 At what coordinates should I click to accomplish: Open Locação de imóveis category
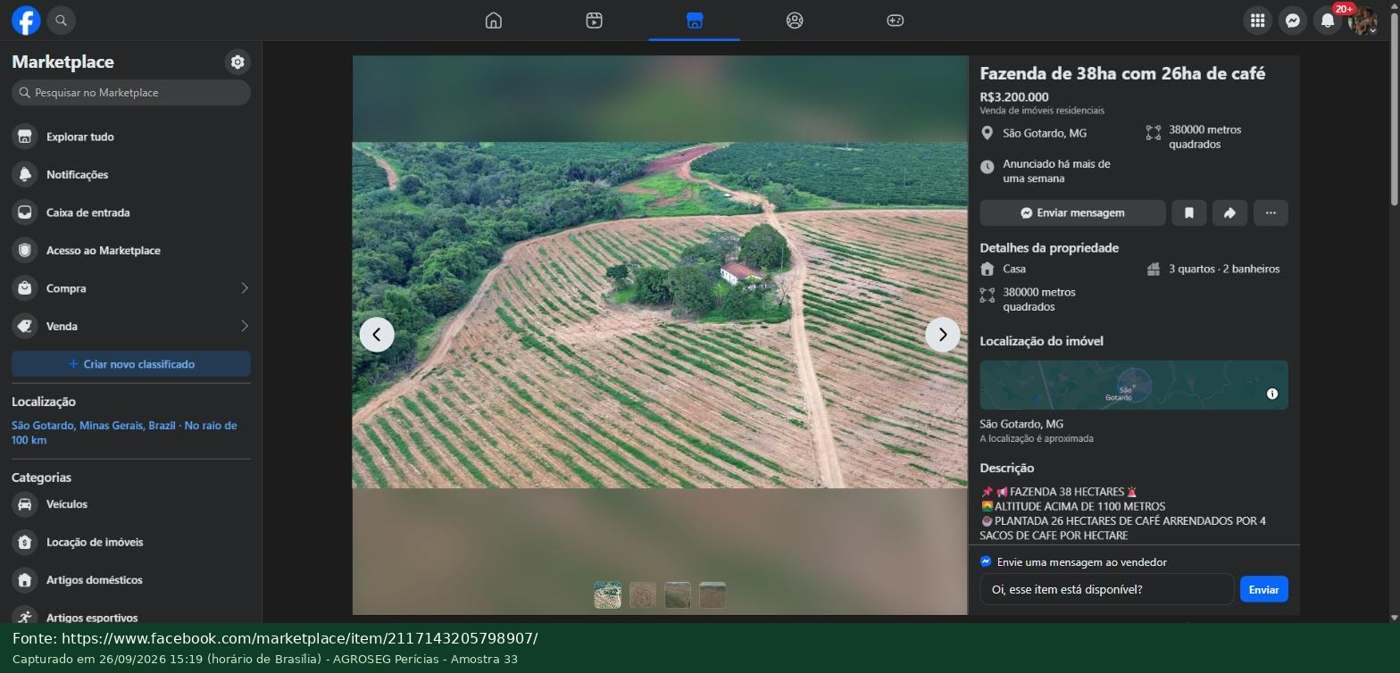(131, 543)
